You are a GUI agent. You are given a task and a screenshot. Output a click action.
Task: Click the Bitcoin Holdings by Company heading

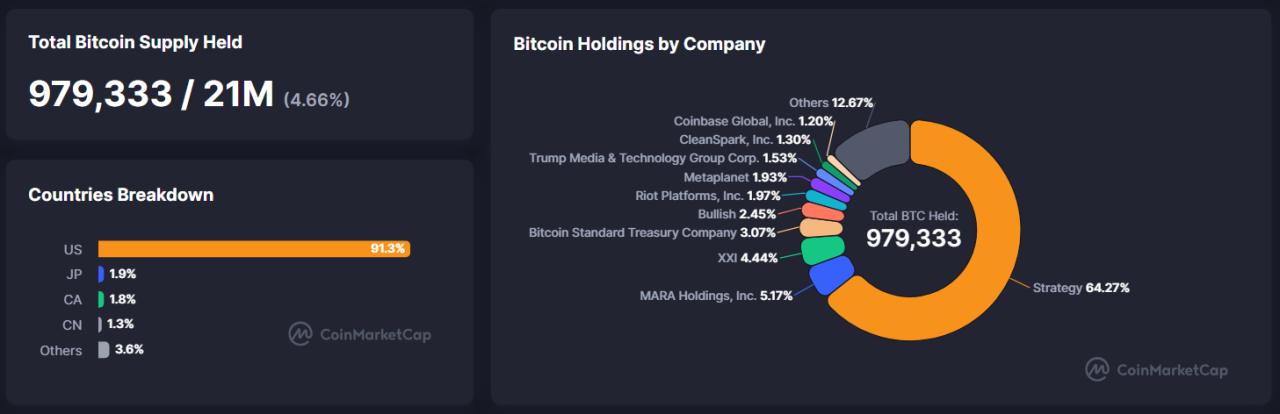coord(639,44)
